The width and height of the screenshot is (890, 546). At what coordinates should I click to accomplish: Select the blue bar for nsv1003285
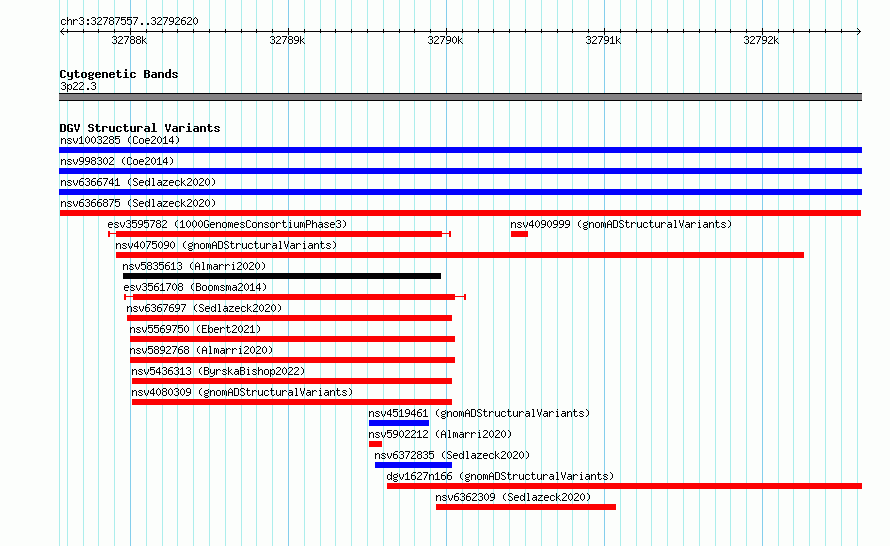point(460,150)
